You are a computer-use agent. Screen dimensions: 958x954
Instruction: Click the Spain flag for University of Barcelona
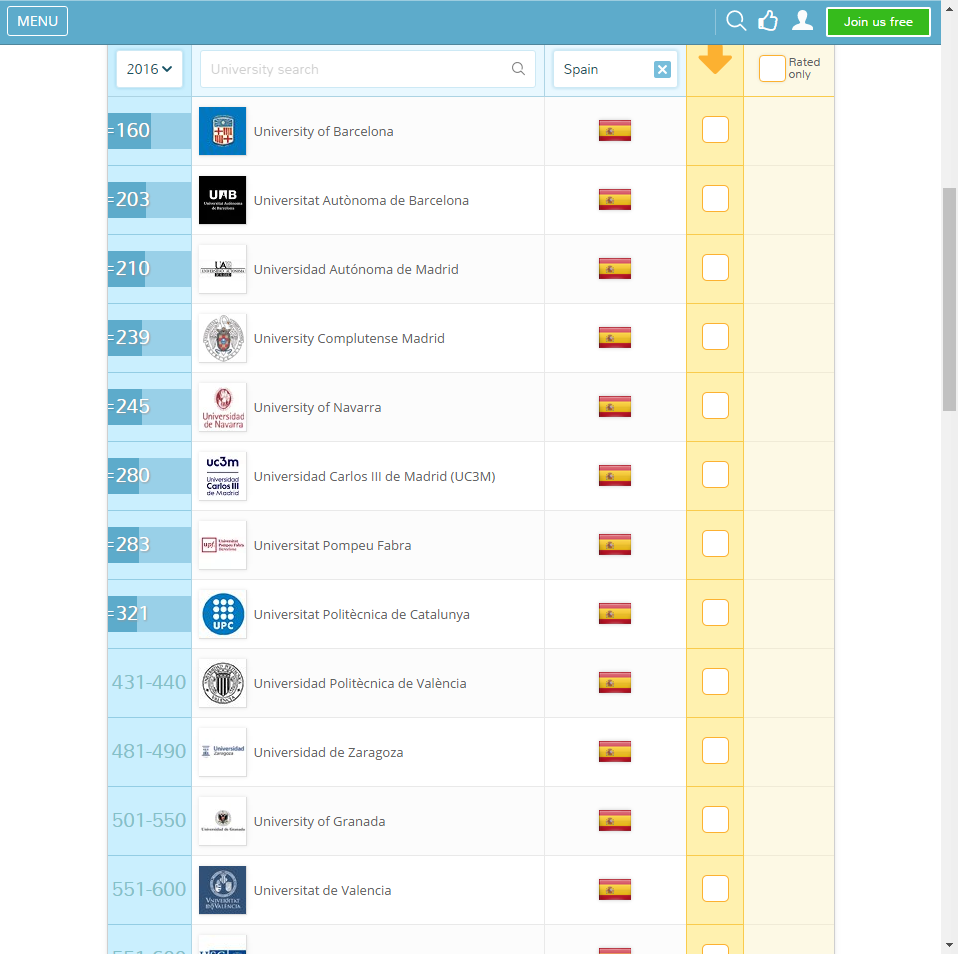[x=615, y=130]
